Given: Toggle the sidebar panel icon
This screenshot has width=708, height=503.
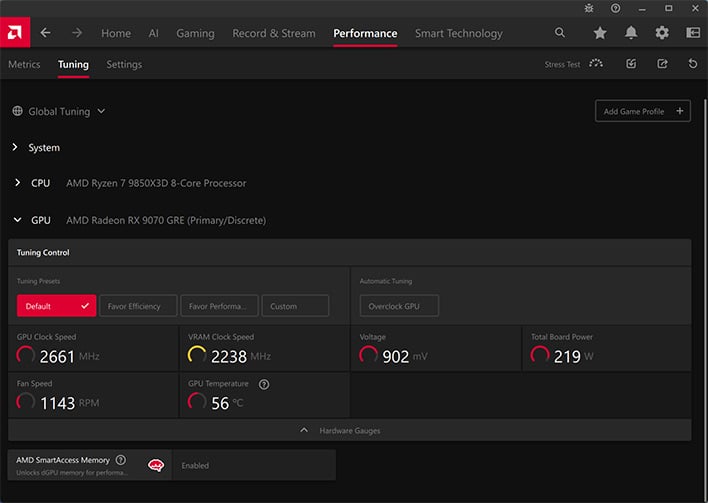Looking at the screenshot, I should point(693,33).
